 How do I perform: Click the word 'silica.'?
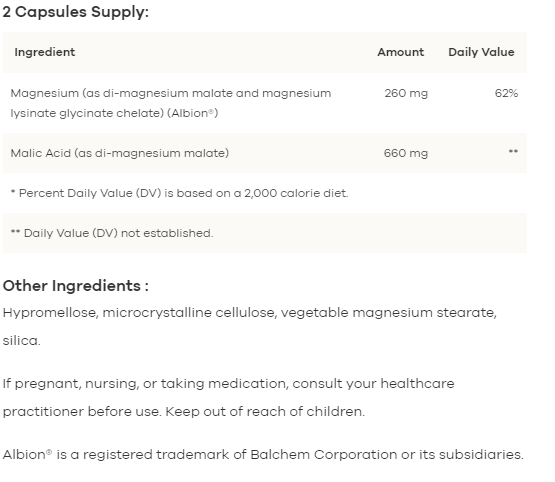pos(22,340)
